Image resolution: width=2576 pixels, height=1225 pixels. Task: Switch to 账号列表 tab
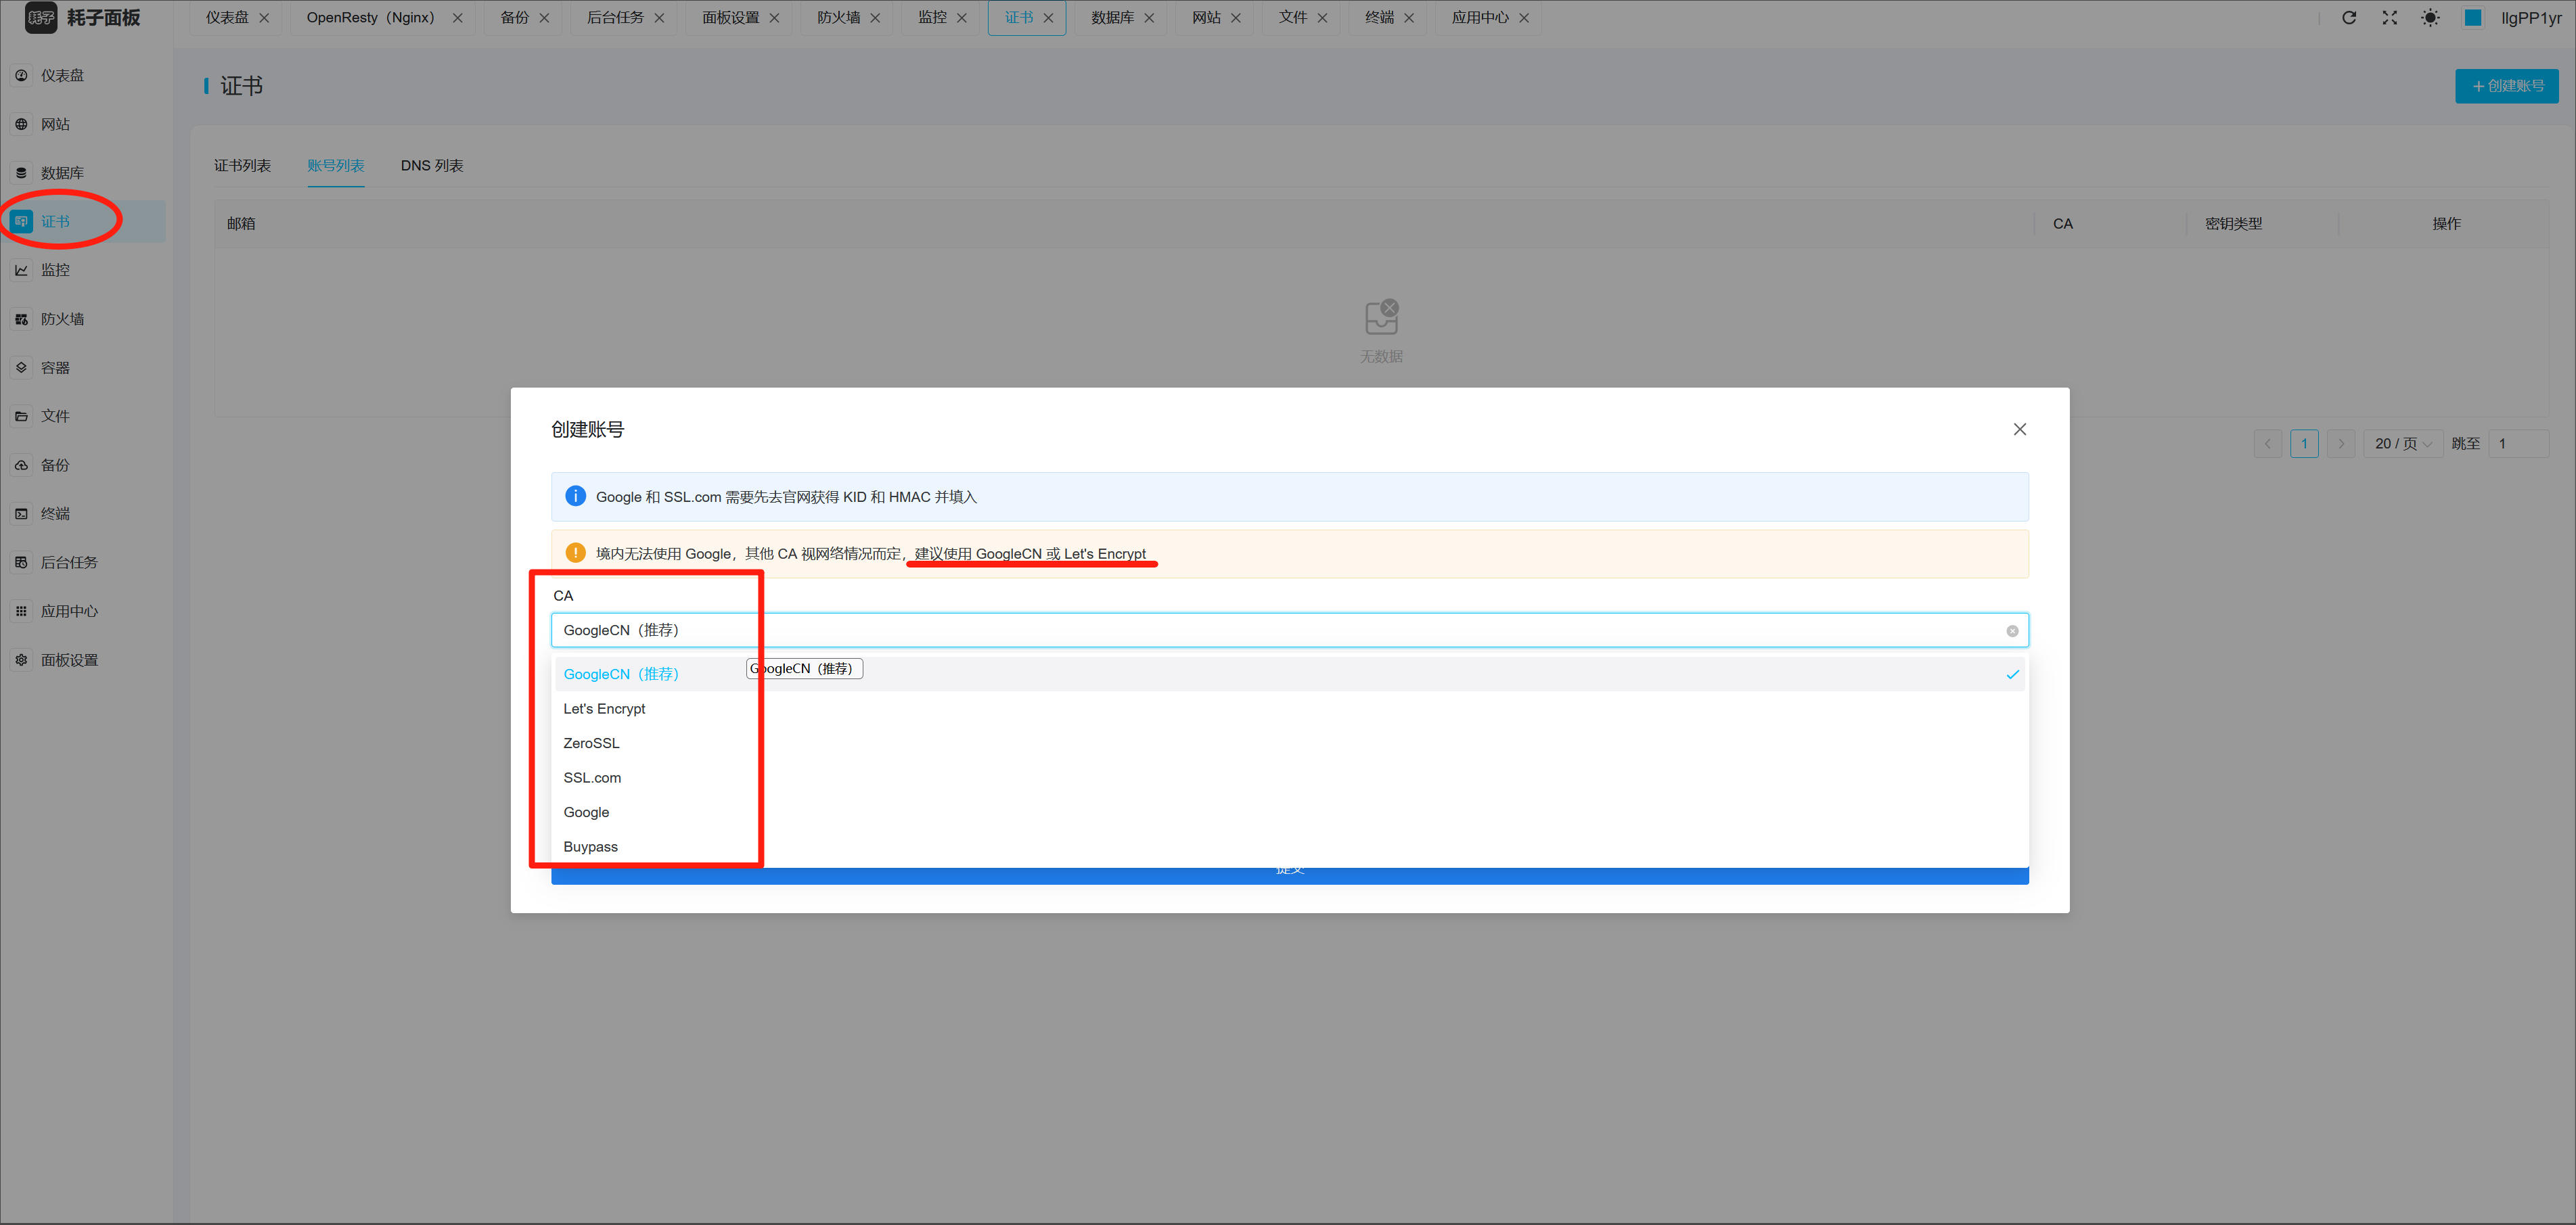click(336, 165)
